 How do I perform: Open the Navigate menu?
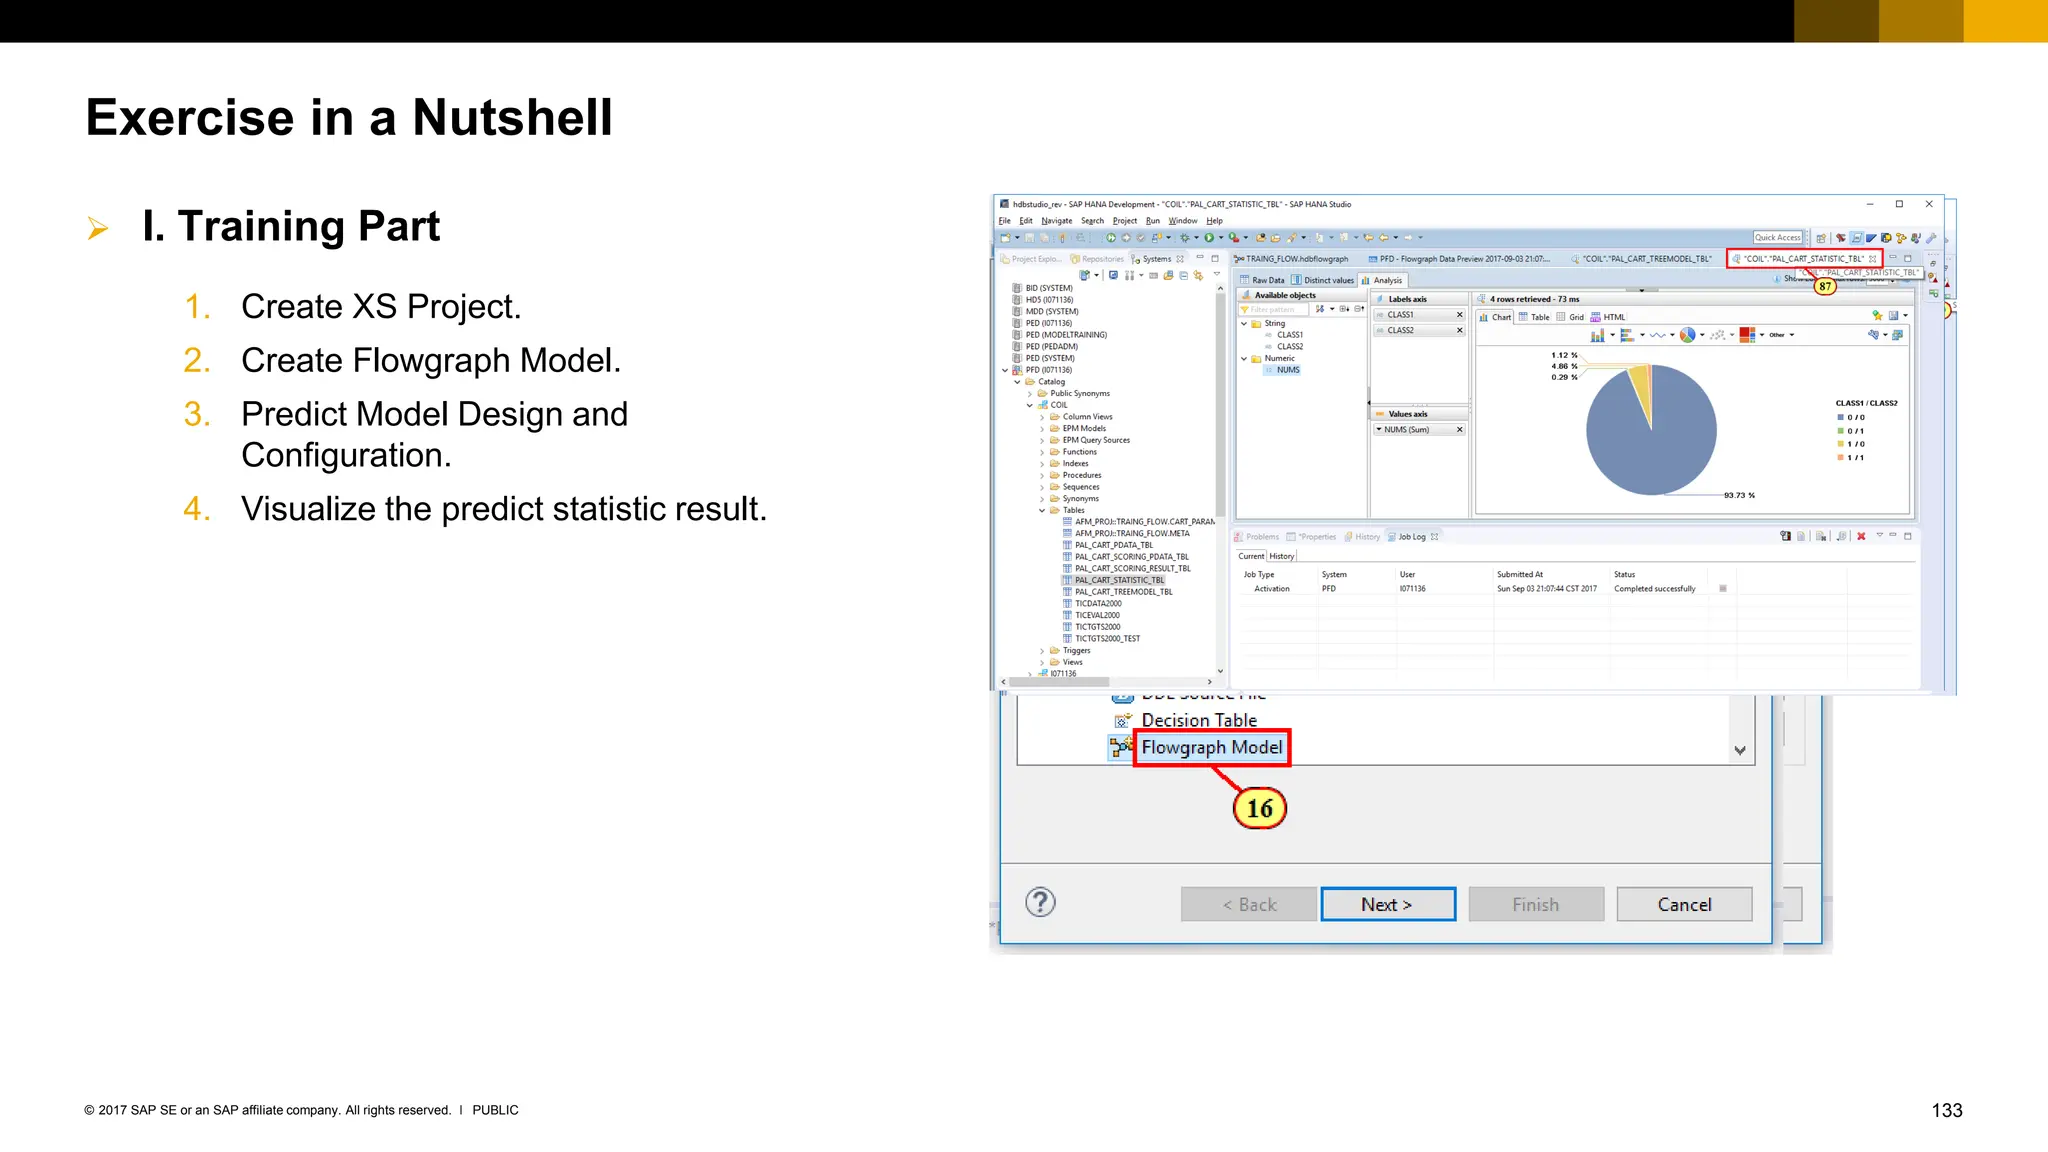coord(1056,221)
